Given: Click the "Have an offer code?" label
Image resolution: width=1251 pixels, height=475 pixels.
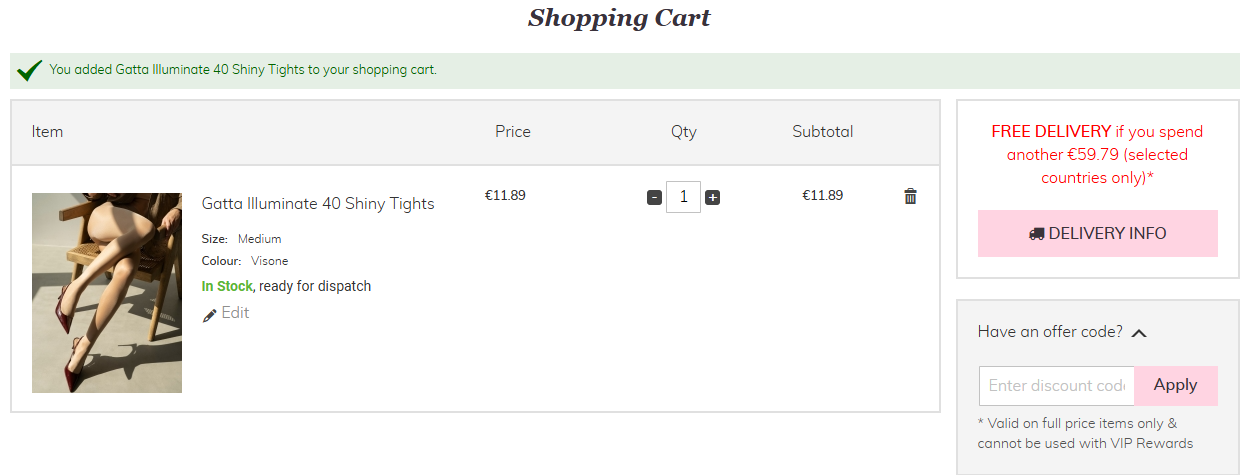Looking at the screenshot, I should (1050, 332).
